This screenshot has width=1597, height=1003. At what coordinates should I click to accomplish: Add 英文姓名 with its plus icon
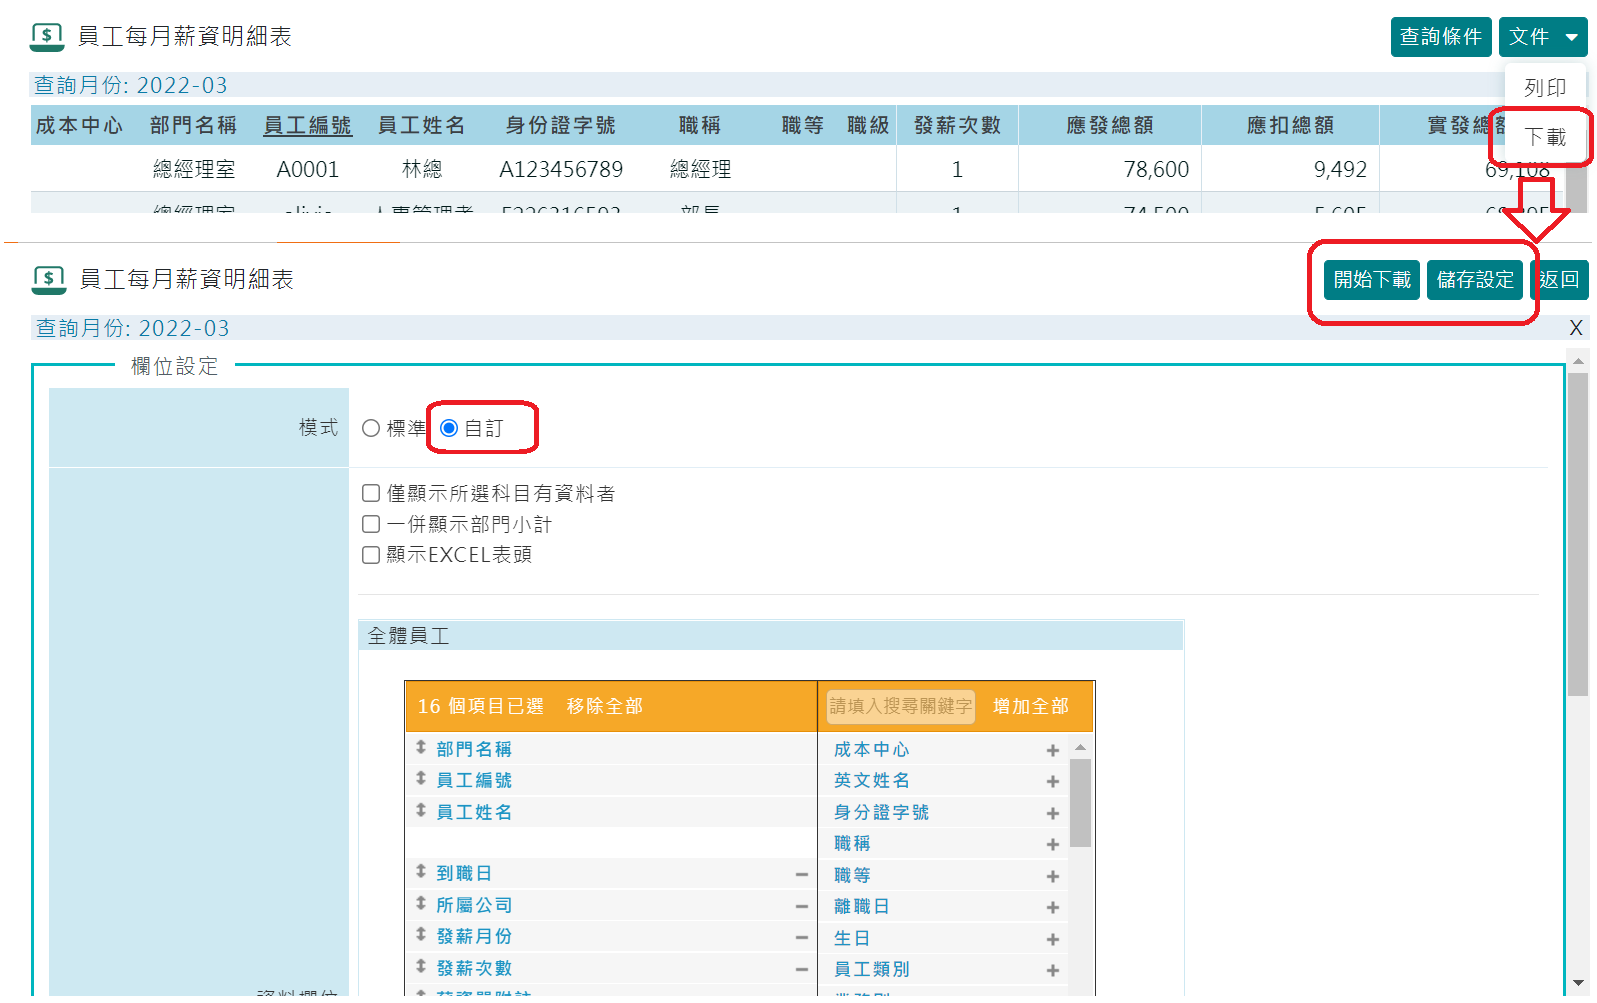click(x=1052, y=781)
